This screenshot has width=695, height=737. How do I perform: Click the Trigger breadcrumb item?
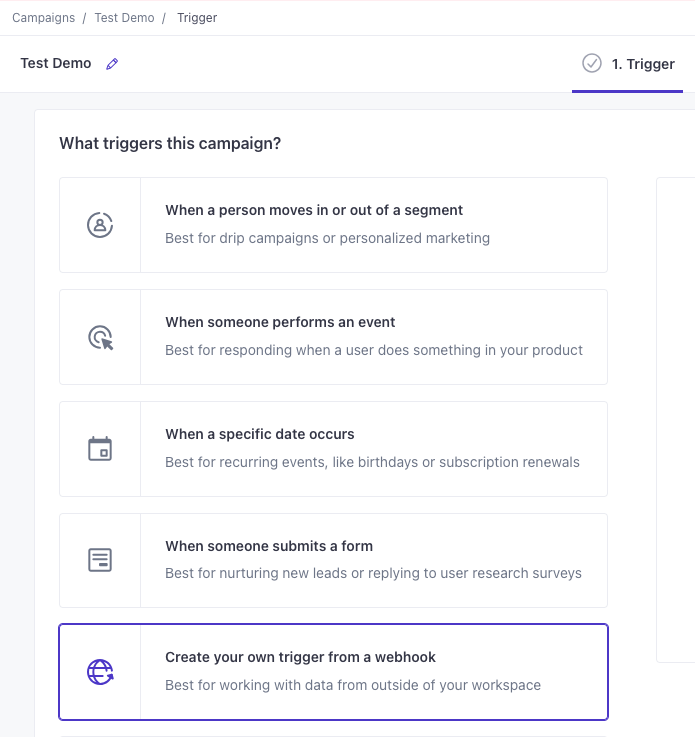tap(197, 18)
